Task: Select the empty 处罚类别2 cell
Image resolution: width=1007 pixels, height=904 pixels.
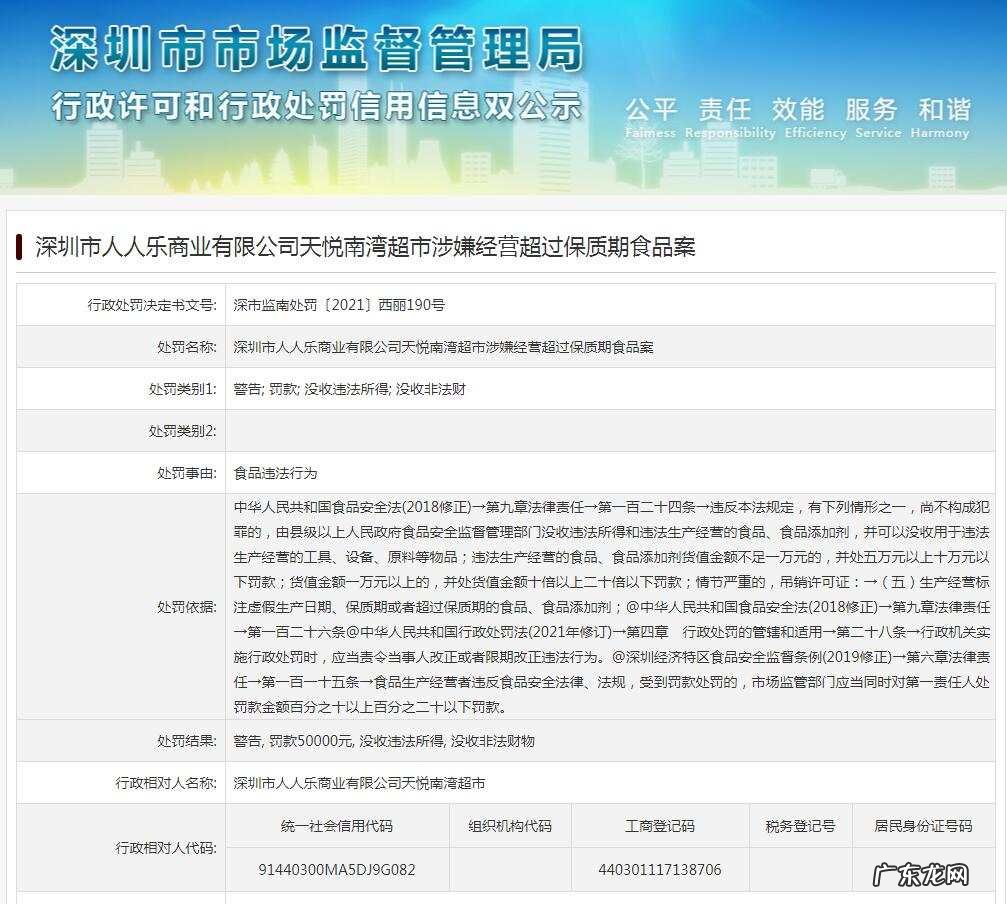Action: point(600,430)
